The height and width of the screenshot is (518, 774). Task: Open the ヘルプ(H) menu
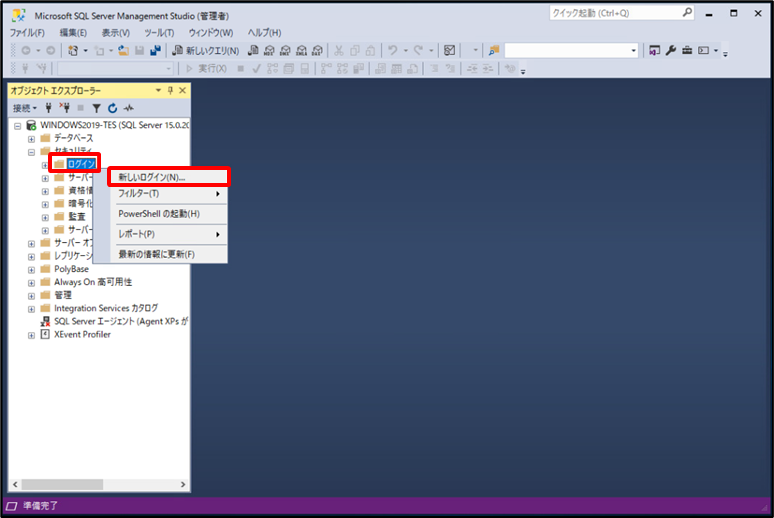265,33
